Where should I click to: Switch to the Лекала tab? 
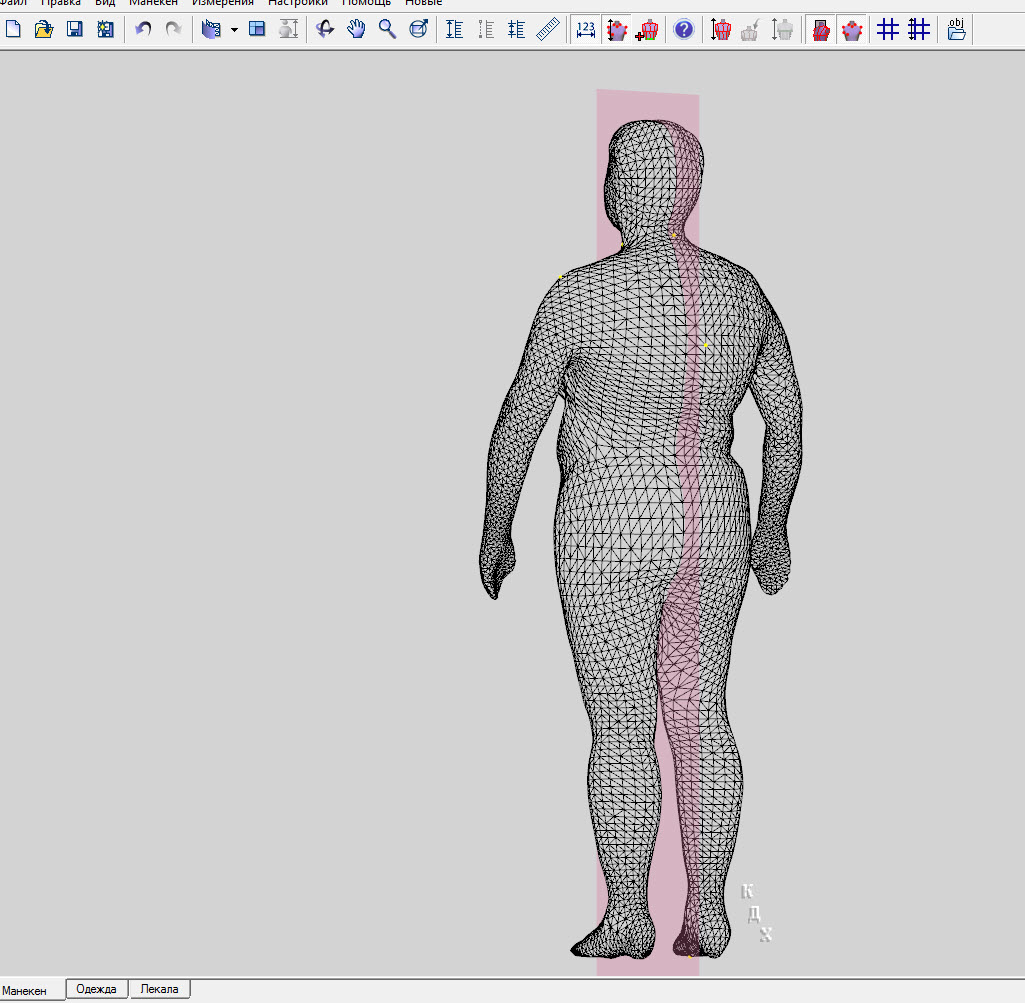tap(159, 989)
